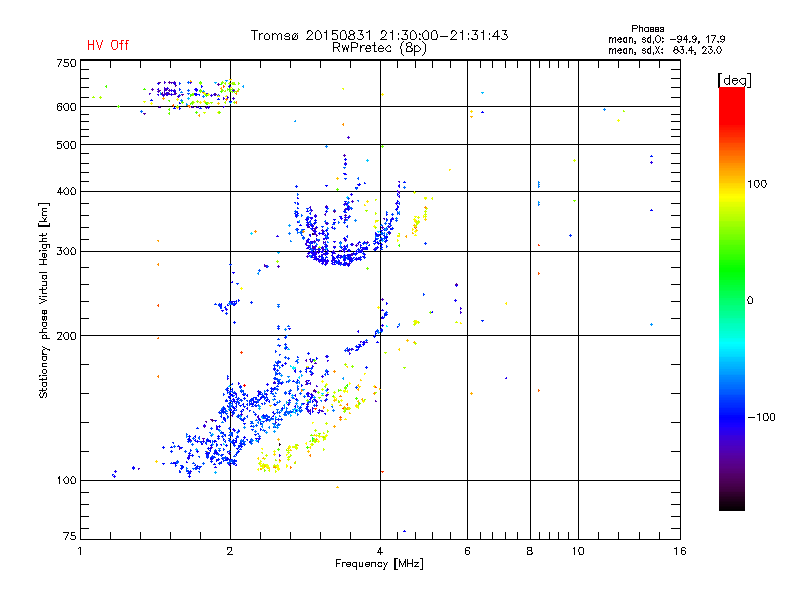Click the y-axis '500' tick label
Viewport: 800px width, 600px height.
pos(66,145)
